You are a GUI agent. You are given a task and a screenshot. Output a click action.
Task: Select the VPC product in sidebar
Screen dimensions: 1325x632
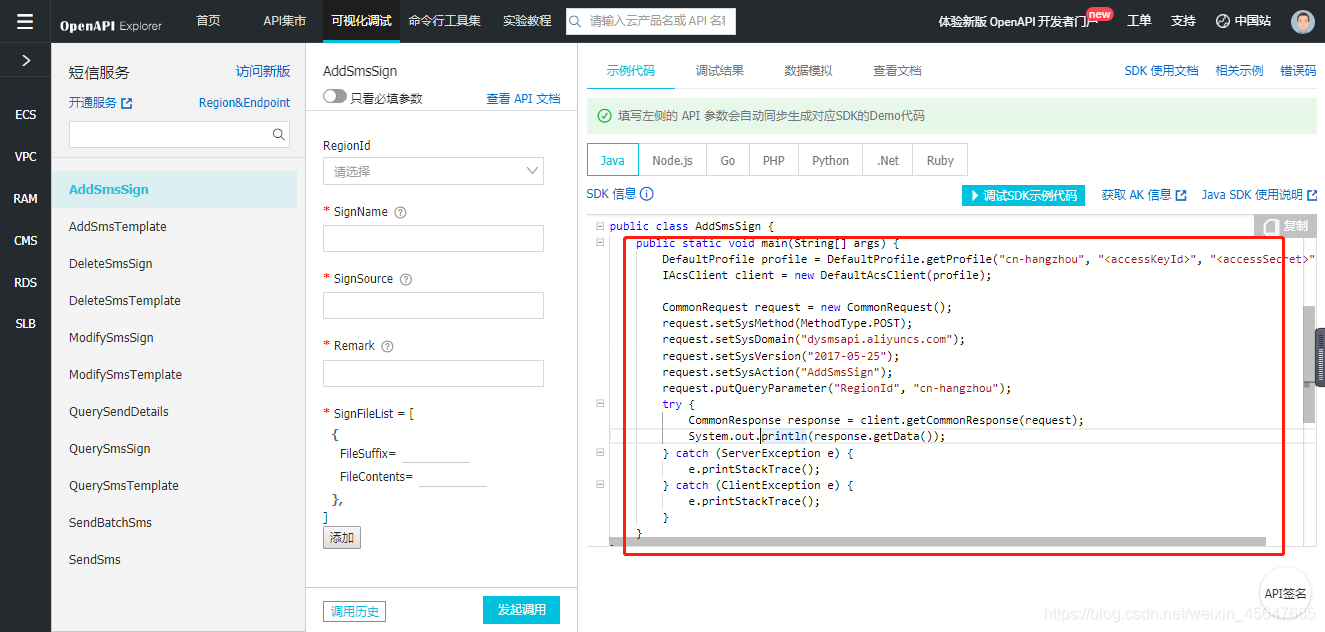[25, 157]
